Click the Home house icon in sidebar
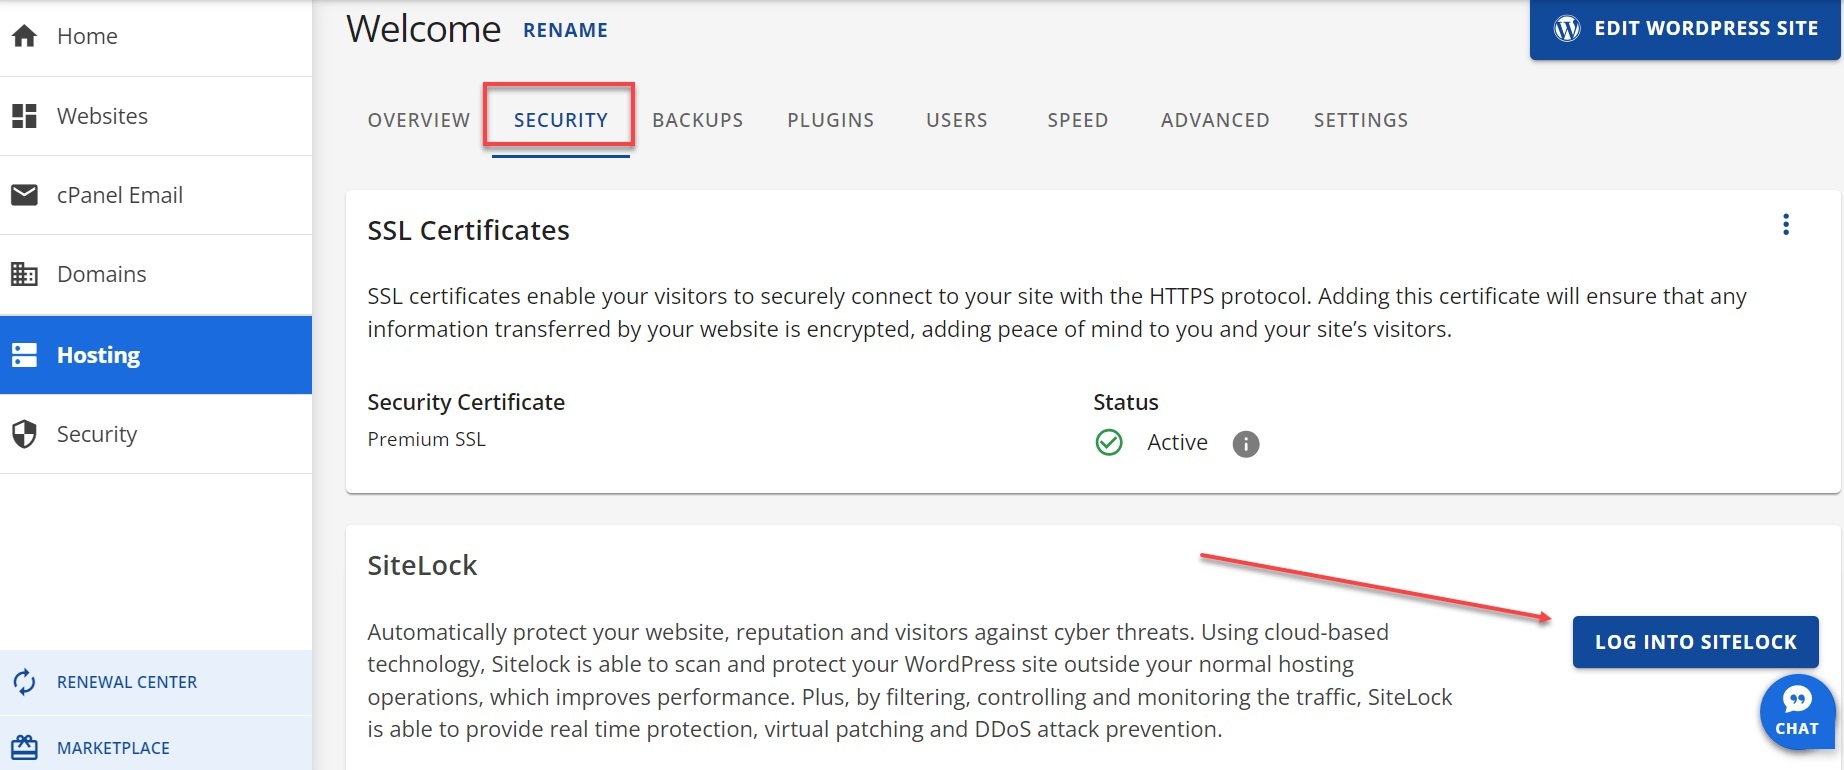Viewport: 1844px width, 770px height. (24, 36)
